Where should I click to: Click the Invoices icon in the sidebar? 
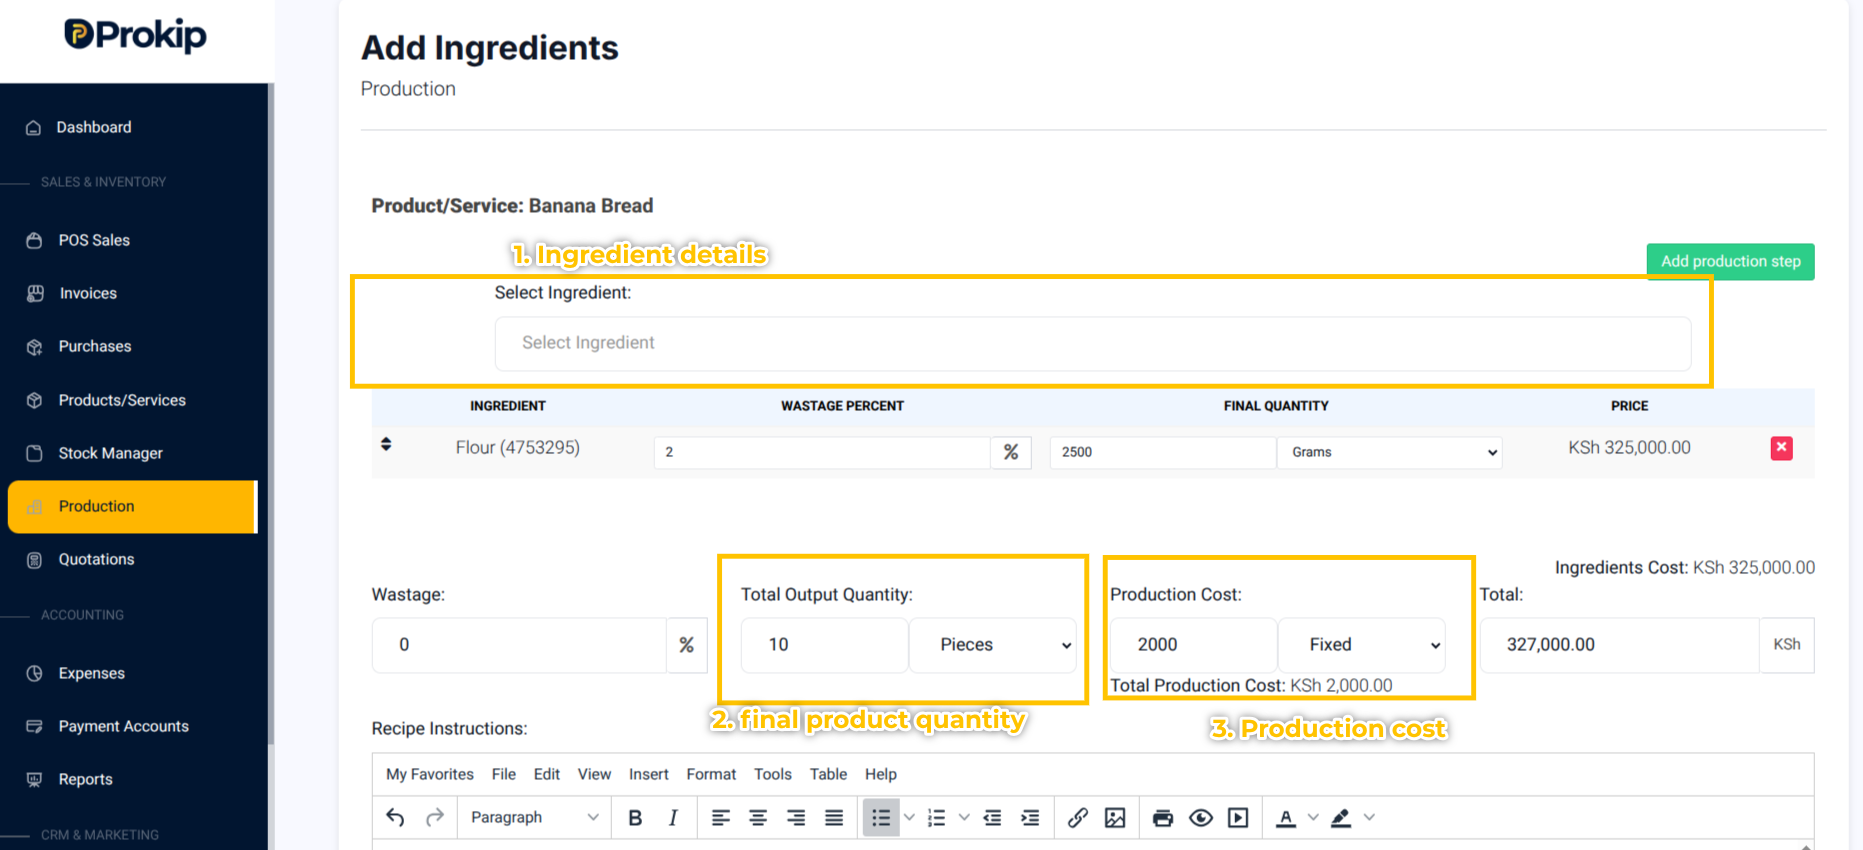35,294
